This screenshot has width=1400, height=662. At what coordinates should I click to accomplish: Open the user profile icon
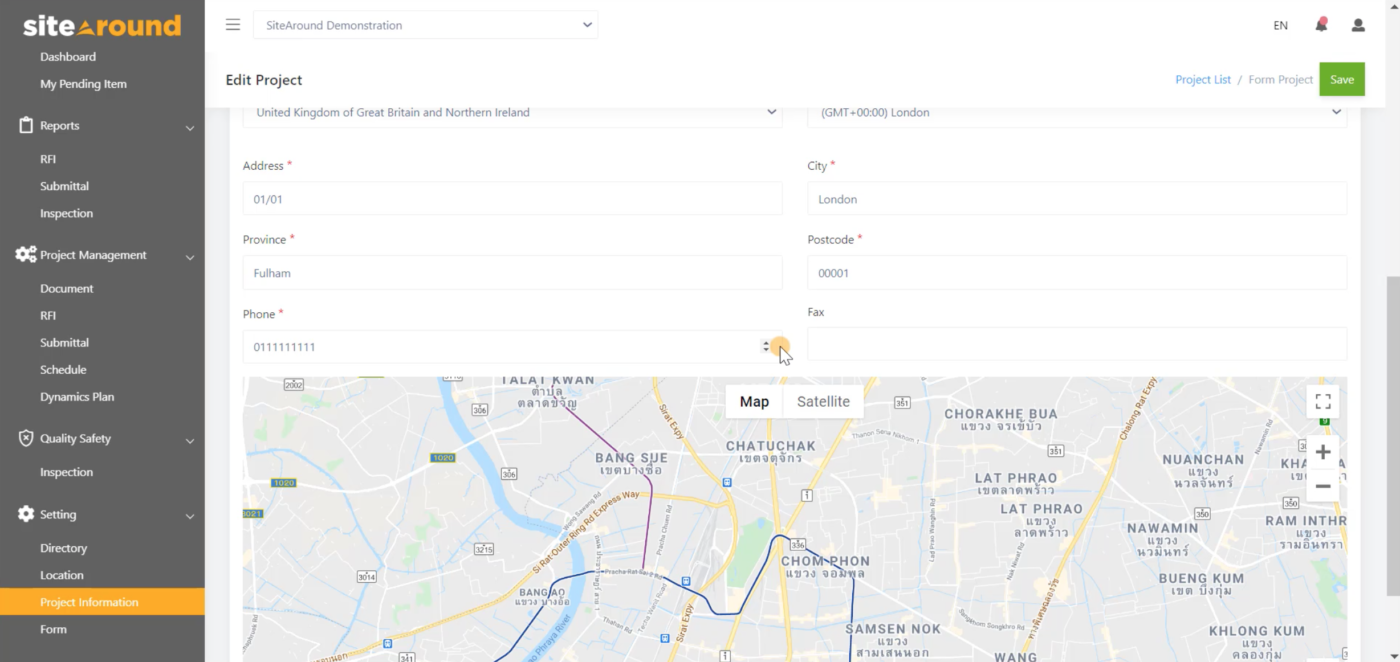pos(1358,24)
